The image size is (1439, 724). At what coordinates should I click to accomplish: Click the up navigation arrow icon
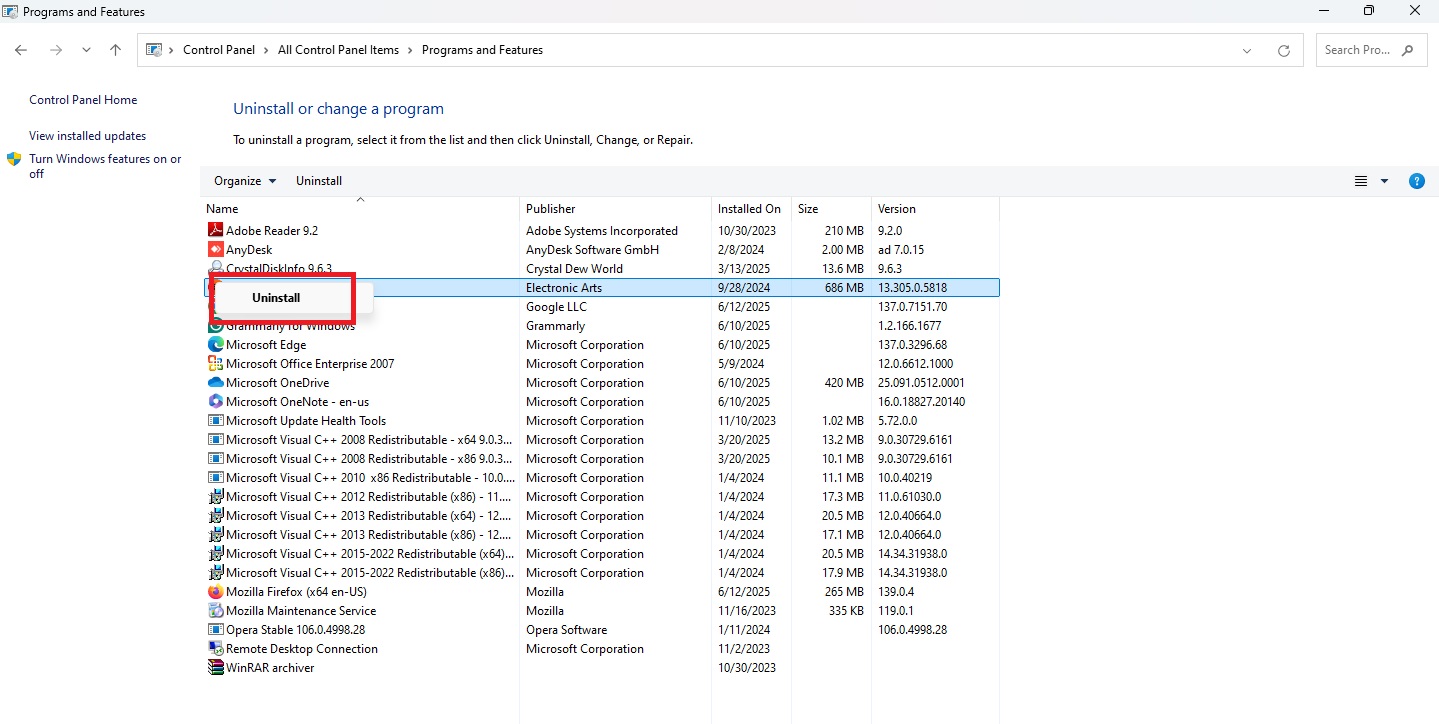click(x=115, y=49)
